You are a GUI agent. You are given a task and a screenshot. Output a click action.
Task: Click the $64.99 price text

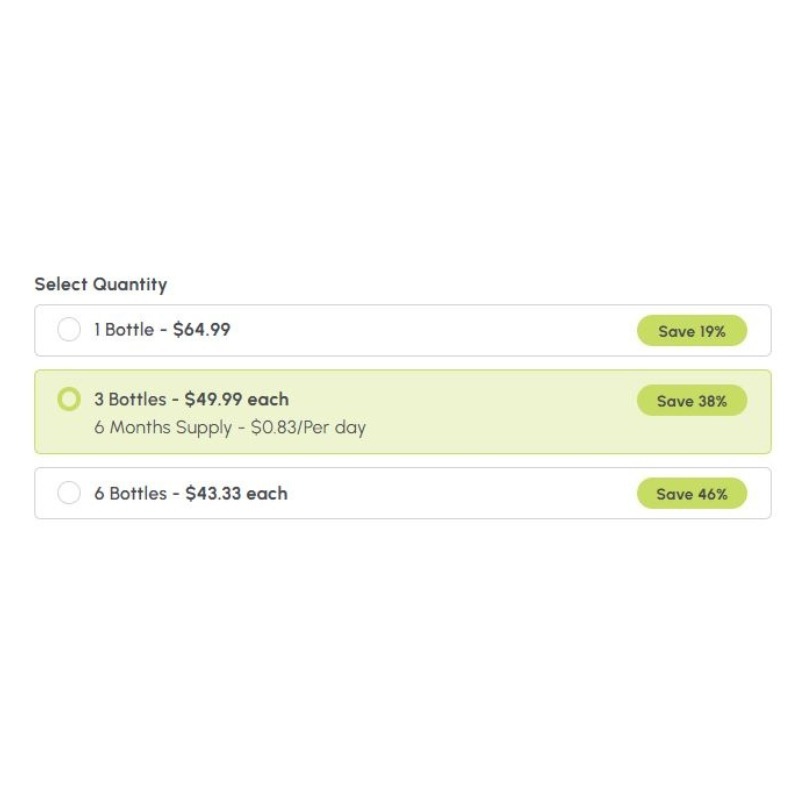(202, 330)
